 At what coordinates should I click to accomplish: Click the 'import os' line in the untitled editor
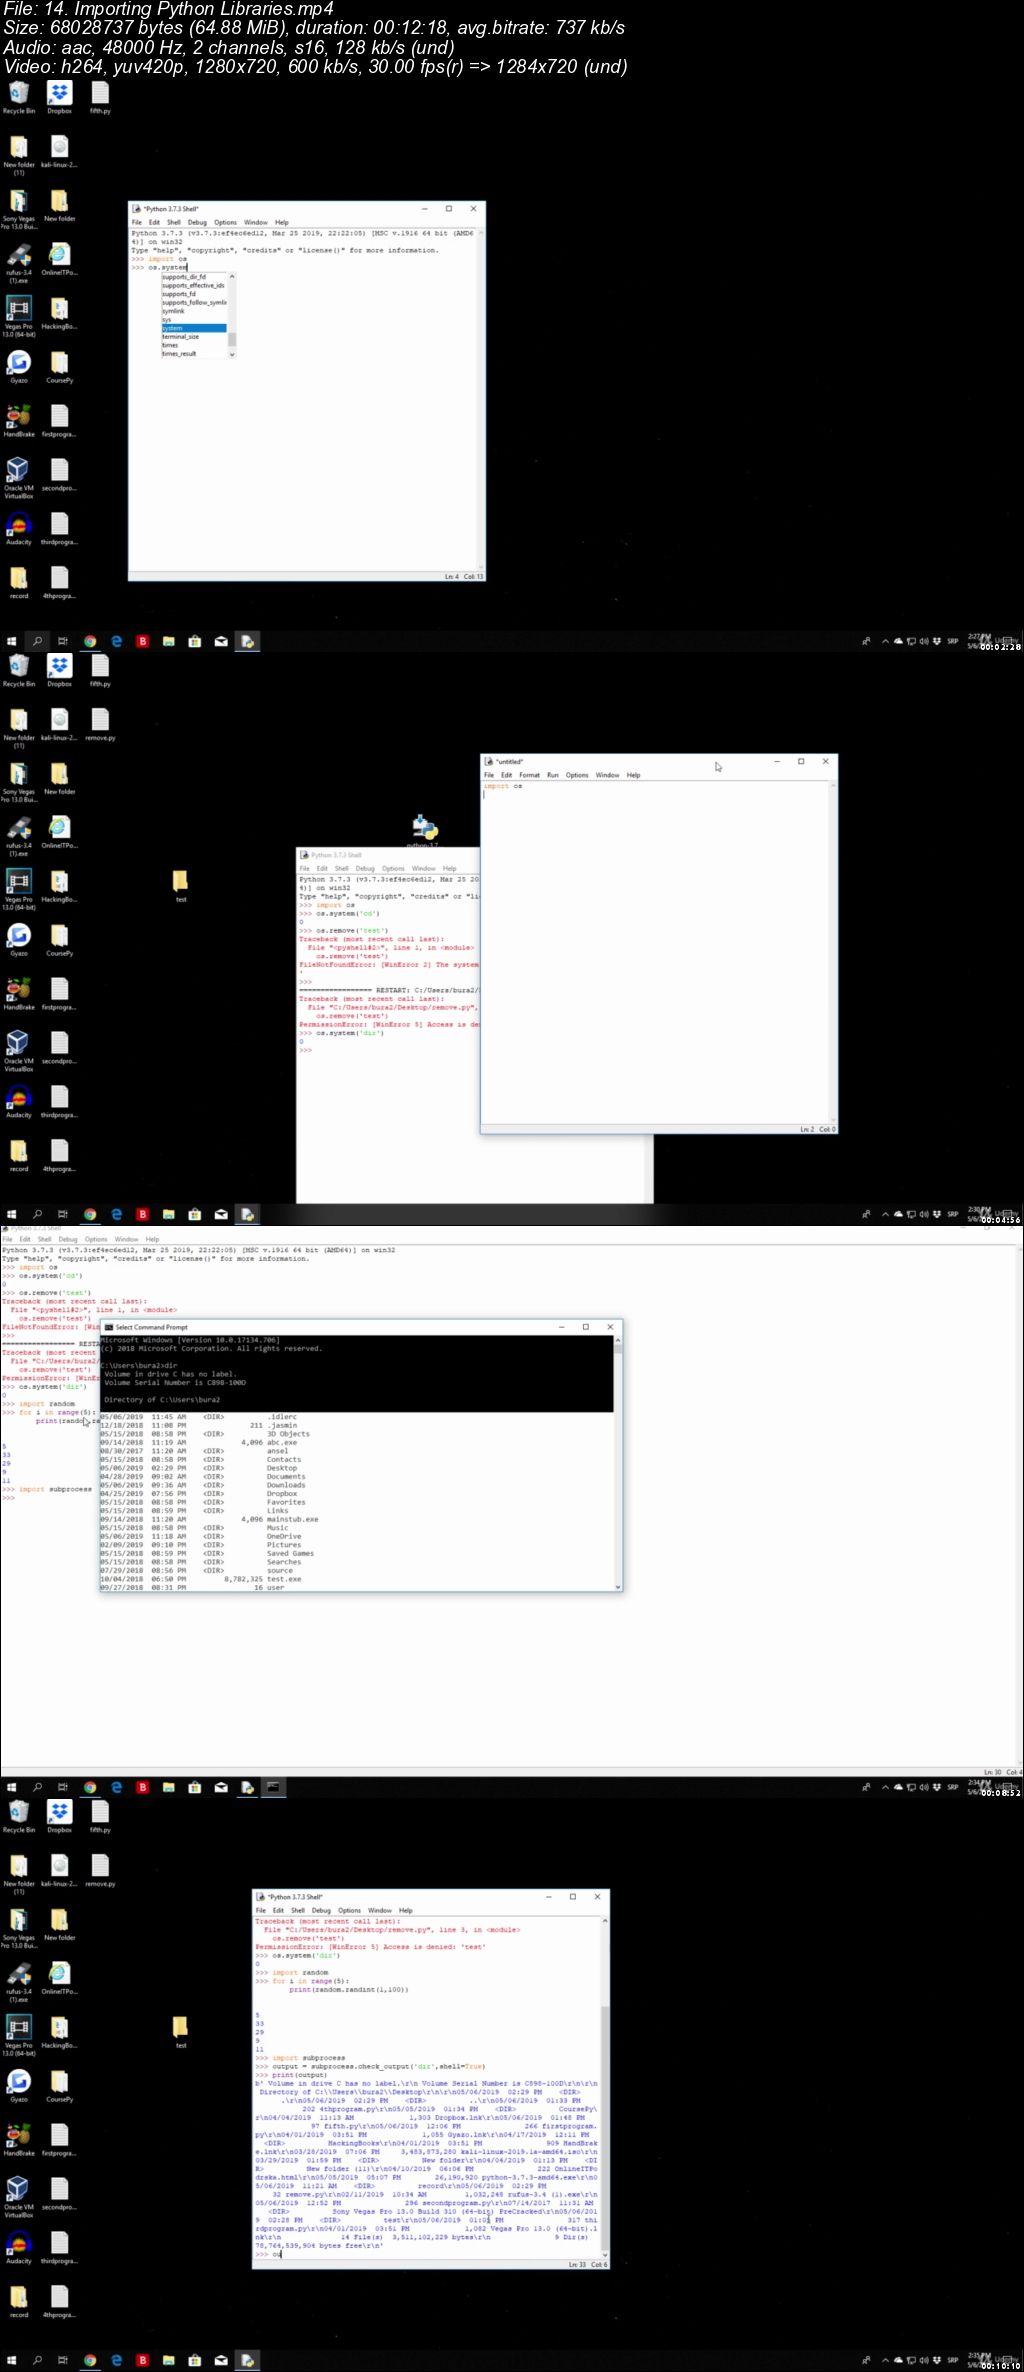[503, 786]
